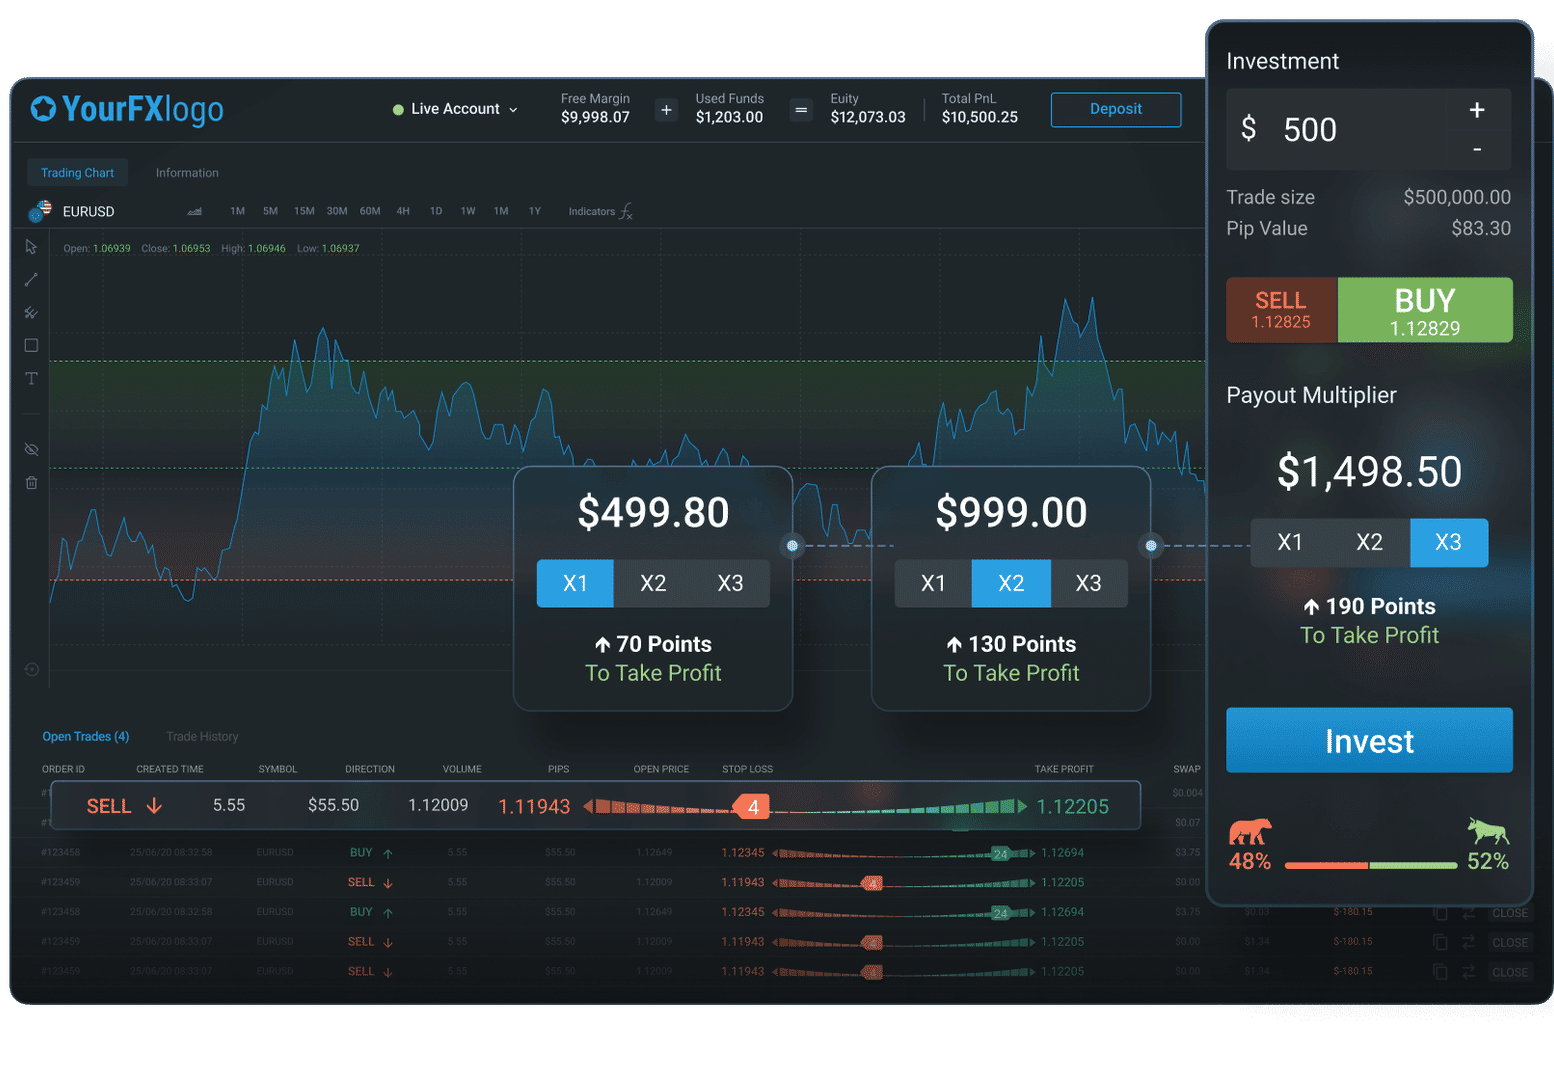Select X3 multiplier on the $499.80 card
This screenshot has width=1554, height=1080.
[x=731, y=583]
